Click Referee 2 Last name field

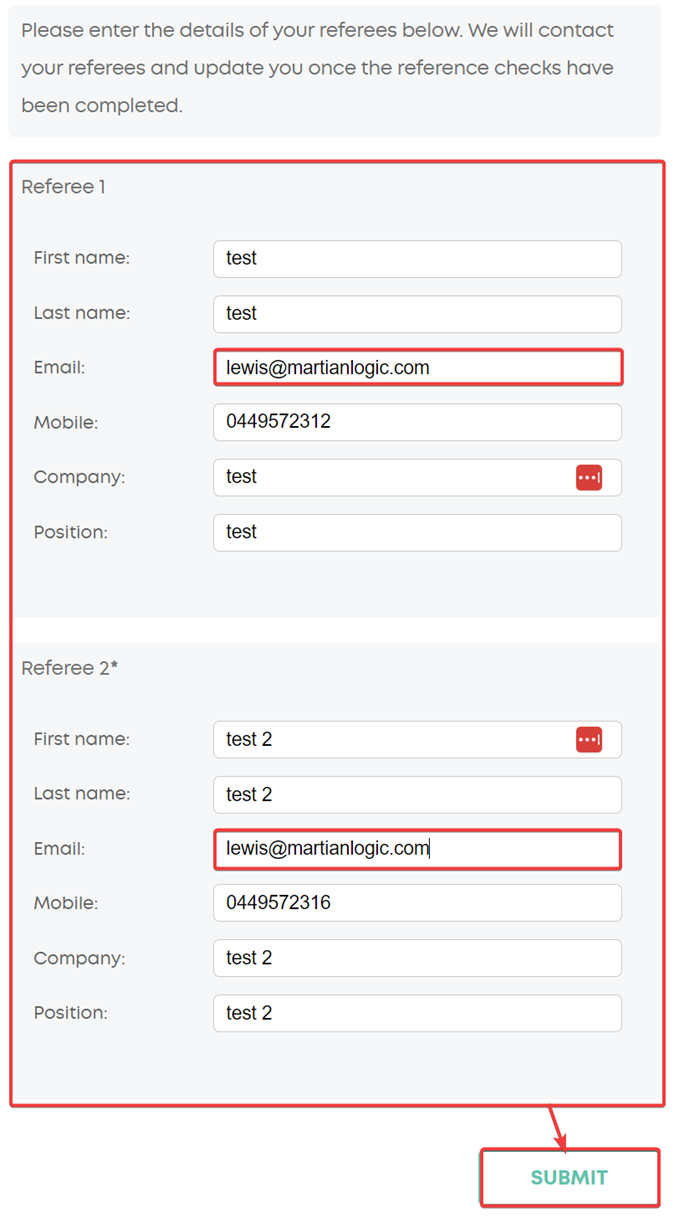pos(417,795)
